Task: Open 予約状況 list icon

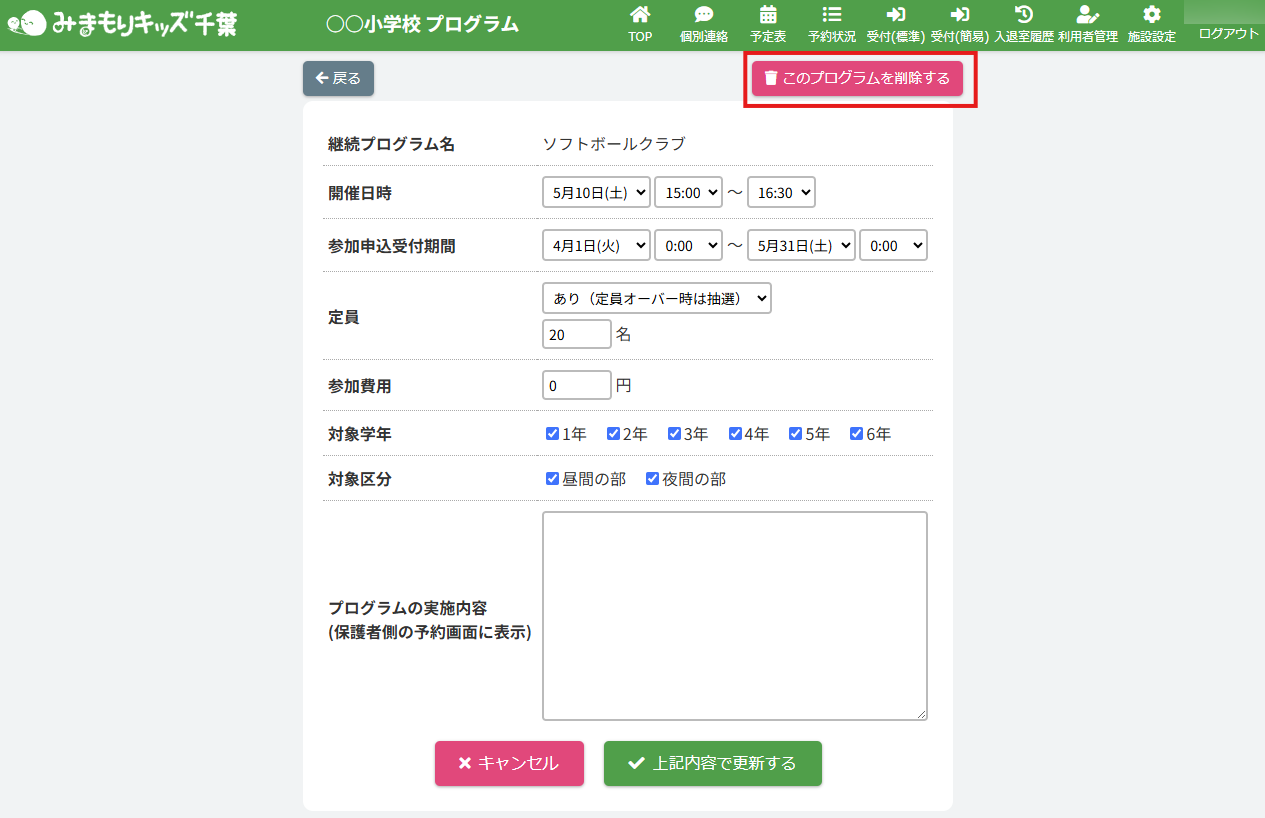Action: click(x=832, y=15)
